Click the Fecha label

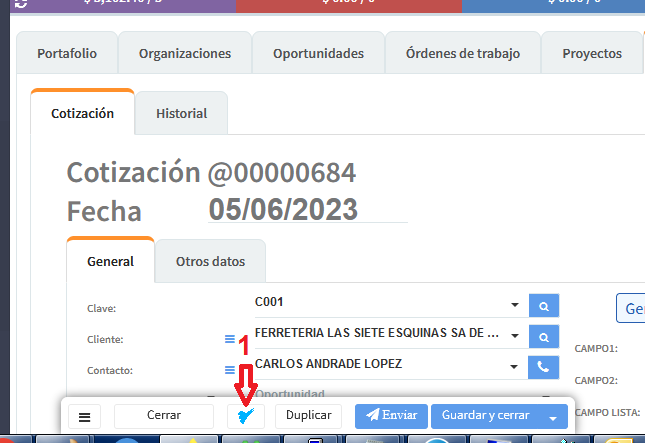click(x=104, y=211)
